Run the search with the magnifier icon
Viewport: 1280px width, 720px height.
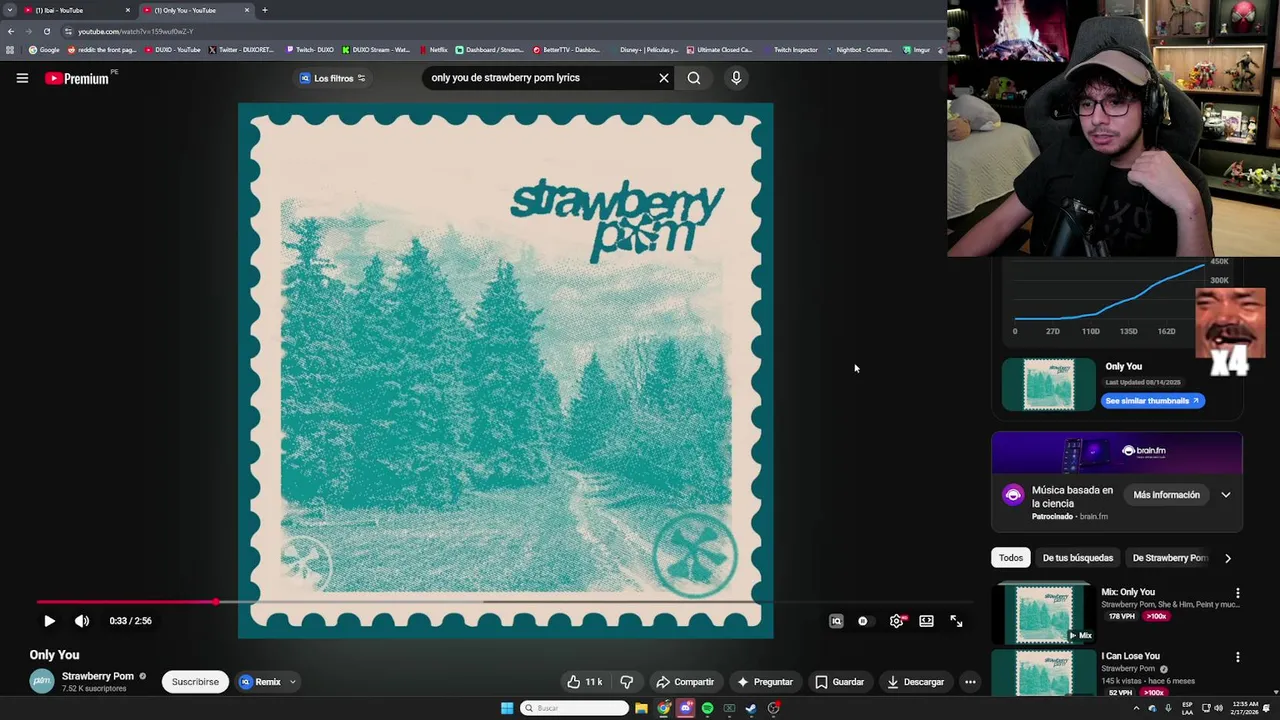[x=694, y=78]
